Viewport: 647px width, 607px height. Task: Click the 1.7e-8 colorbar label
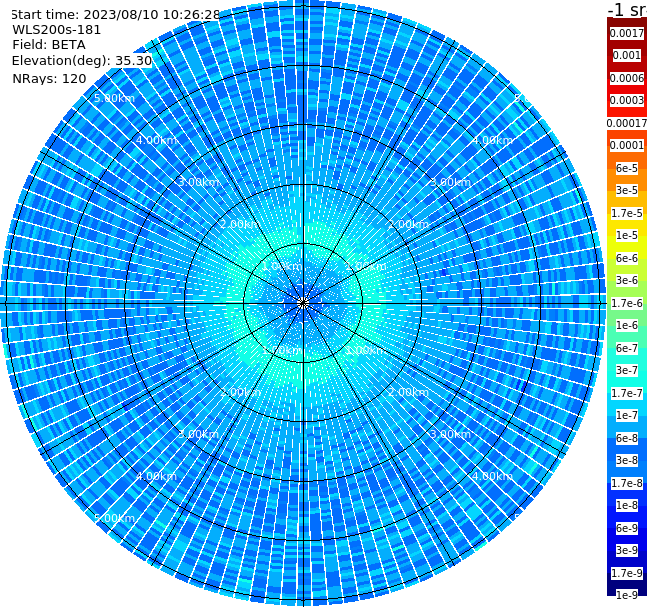(627, 483)
